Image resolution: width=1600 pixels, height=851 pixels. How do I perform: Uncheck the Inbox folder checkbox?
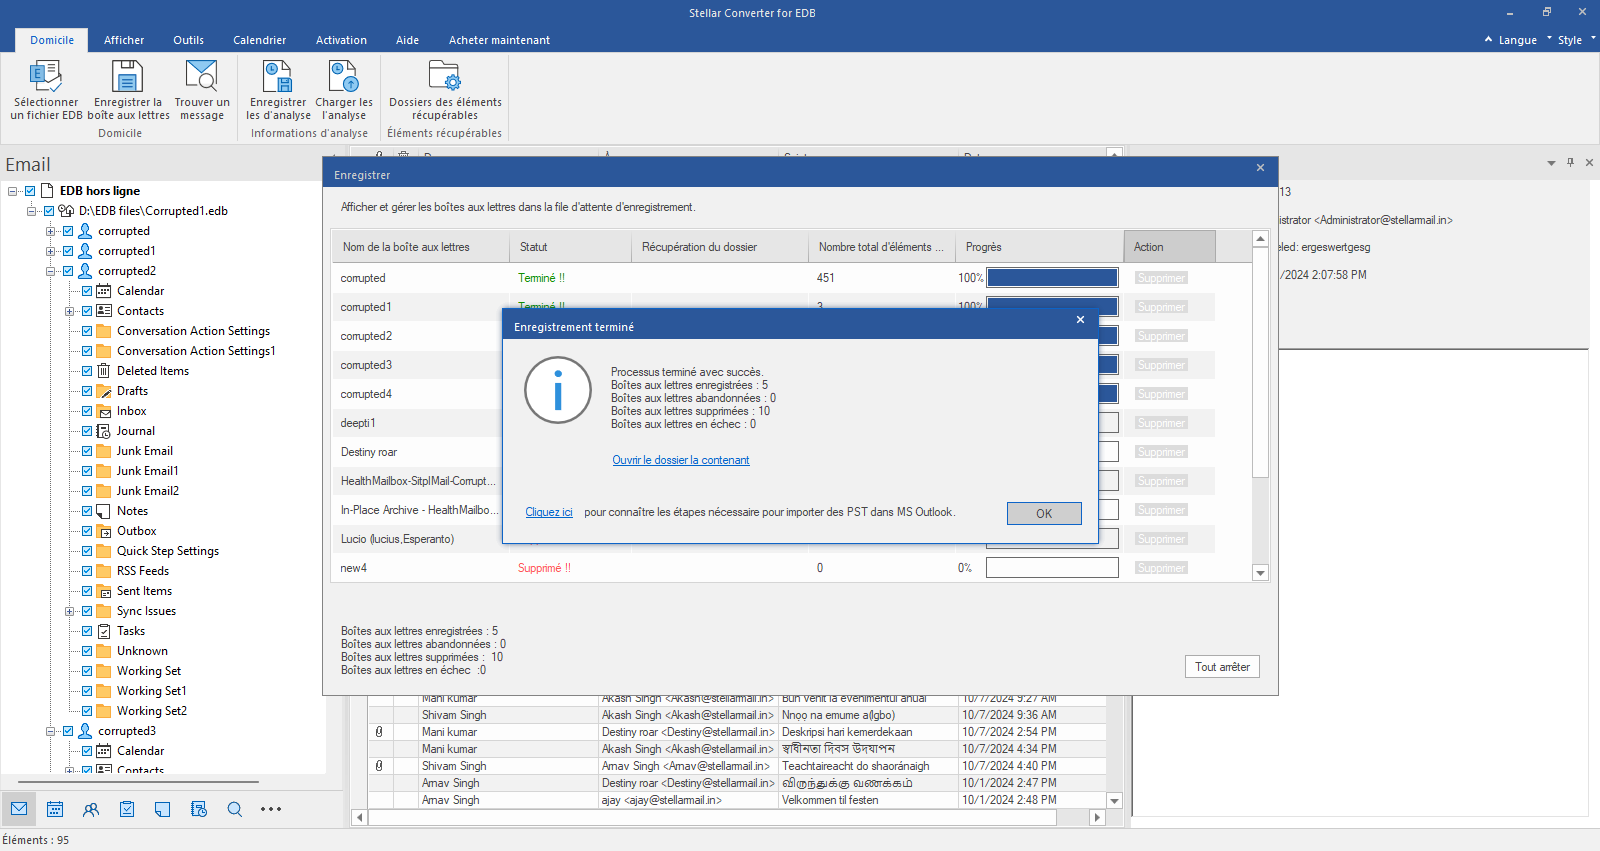tap(87, 411)
